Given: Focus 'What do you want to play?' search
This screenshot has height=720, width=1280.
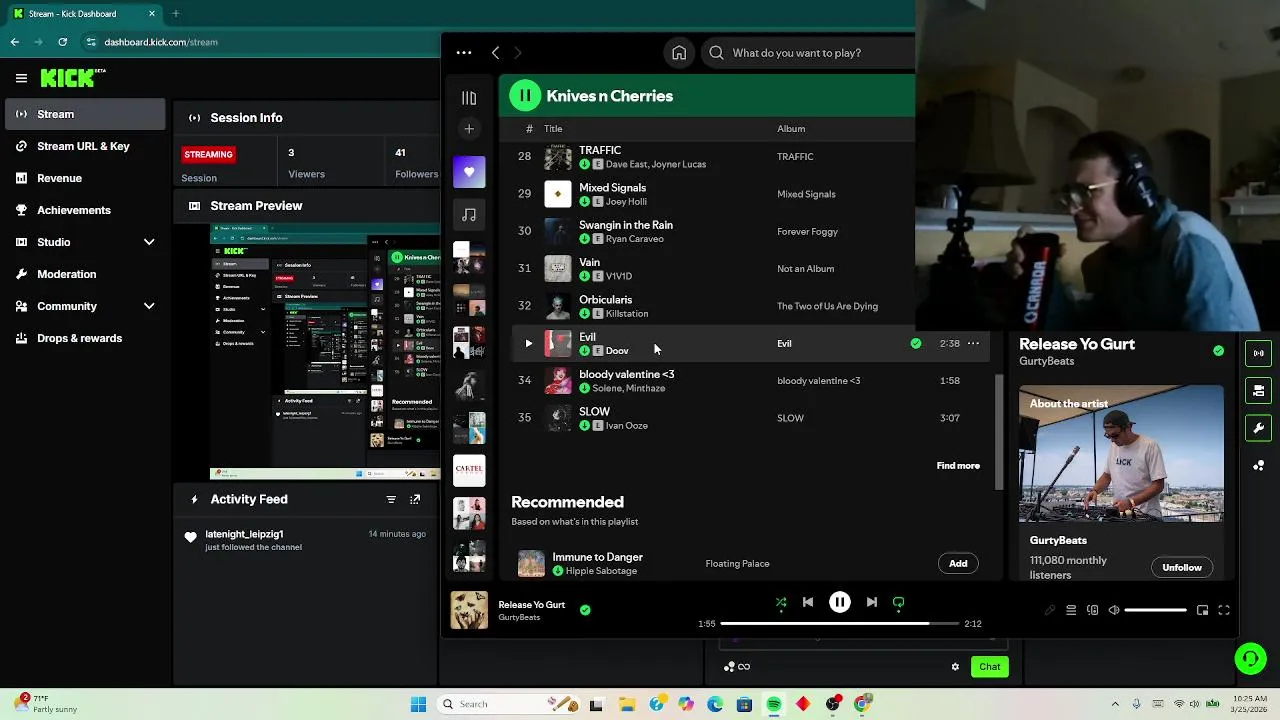Looking at the screenshot, I should point(810,53).
